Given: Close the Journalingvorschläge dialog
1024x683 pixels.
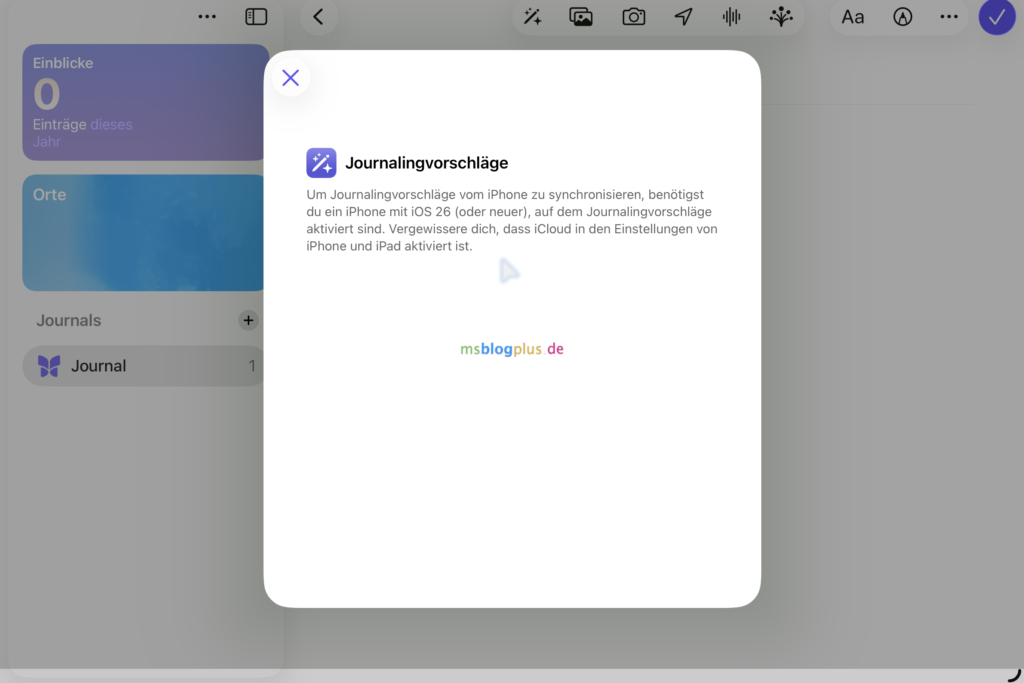Looking at the screenshot, I should tap(291, 78).
